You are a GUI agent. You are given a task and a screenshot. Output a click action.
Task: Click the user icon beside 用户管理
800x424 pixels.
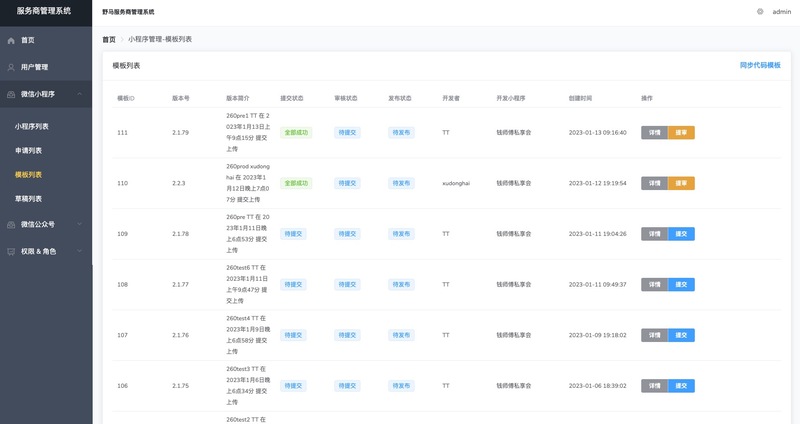click(11, 67)
